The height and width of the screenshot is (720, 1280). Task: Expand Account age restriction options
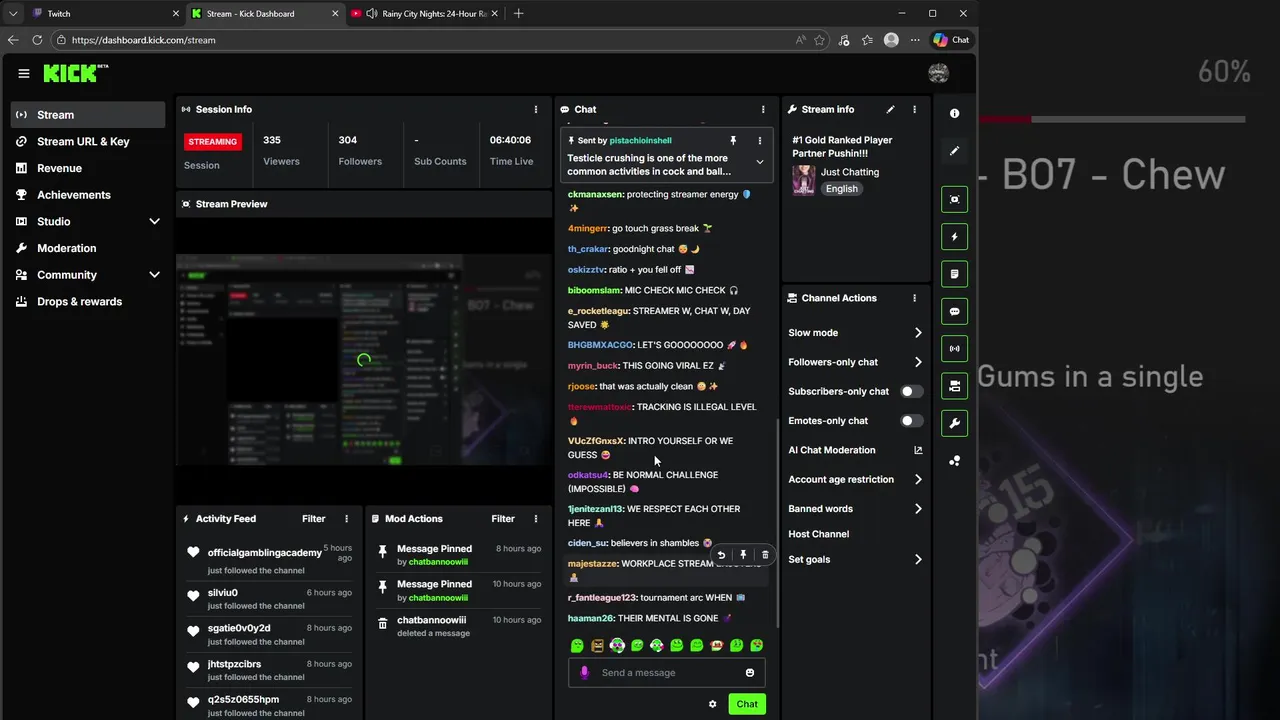click(x=918, y=480)
